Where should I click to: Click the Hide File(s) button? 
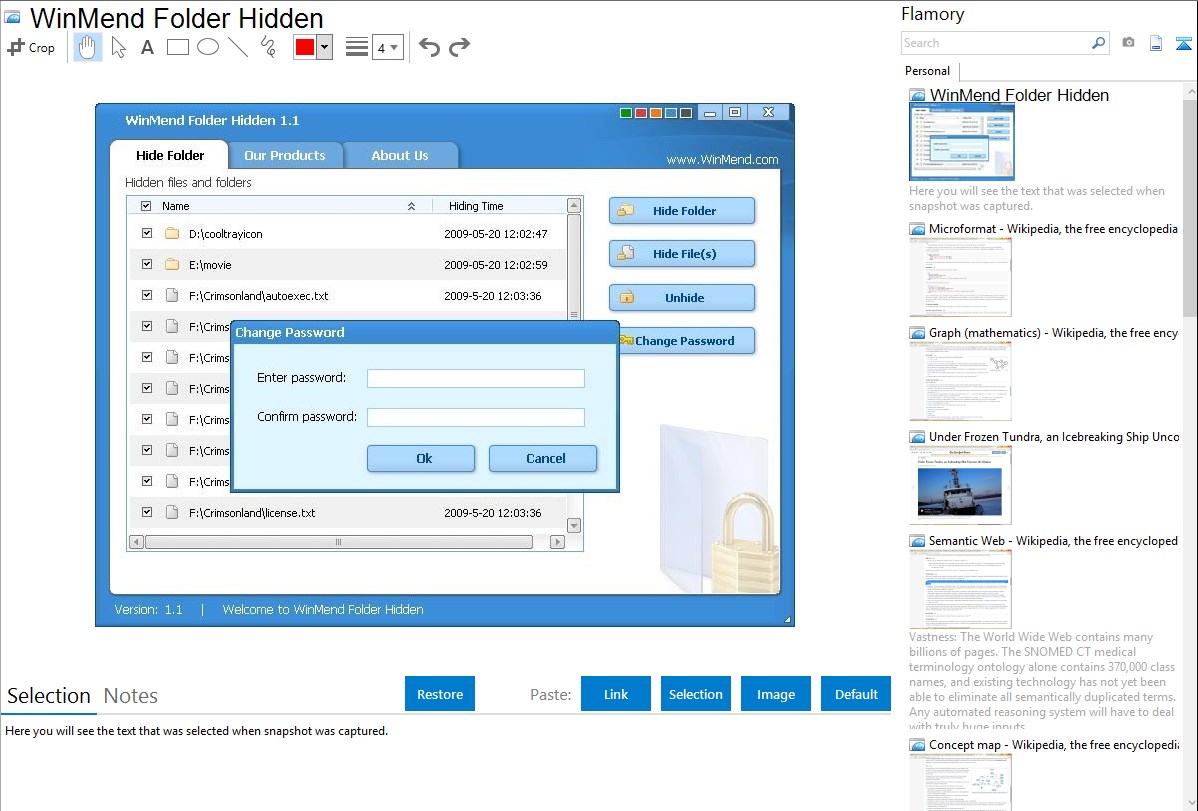(x=682, y=254)
